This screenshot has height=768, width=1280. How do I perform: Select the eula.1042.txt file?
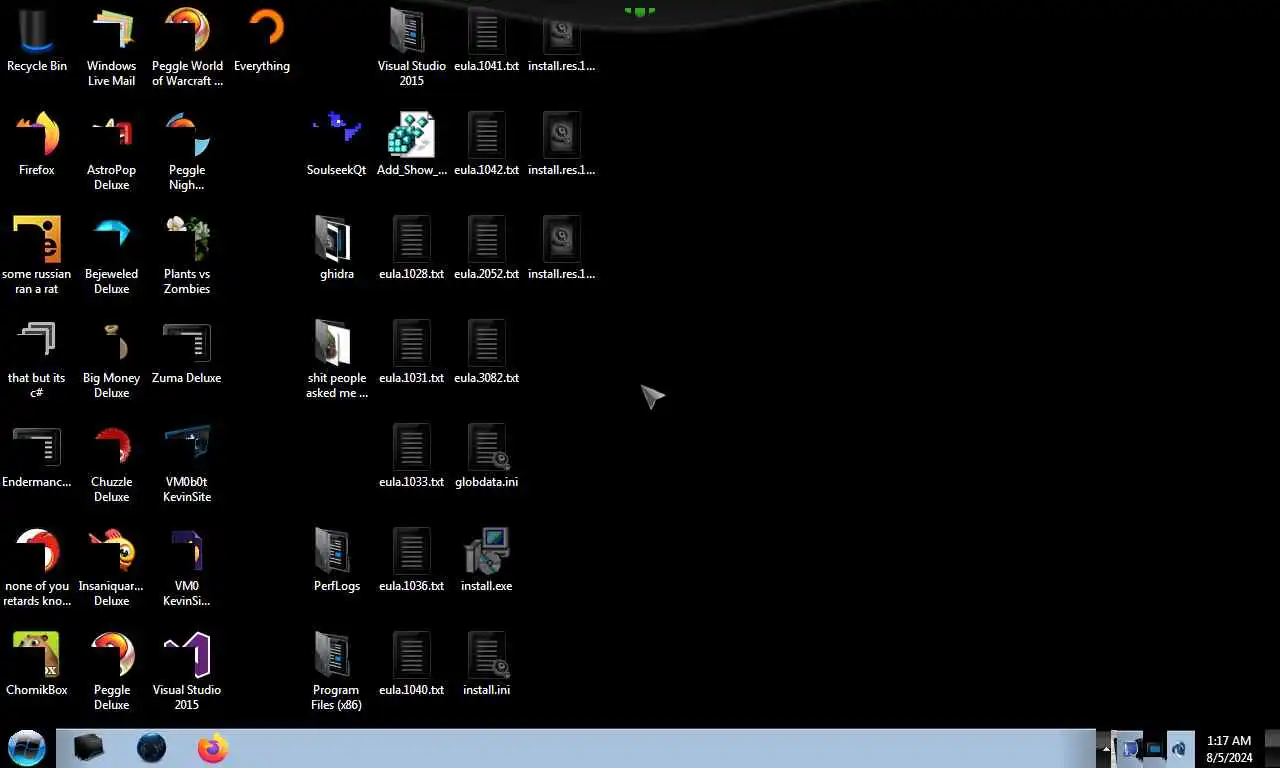pyautogui.click(x=487, y=144)
